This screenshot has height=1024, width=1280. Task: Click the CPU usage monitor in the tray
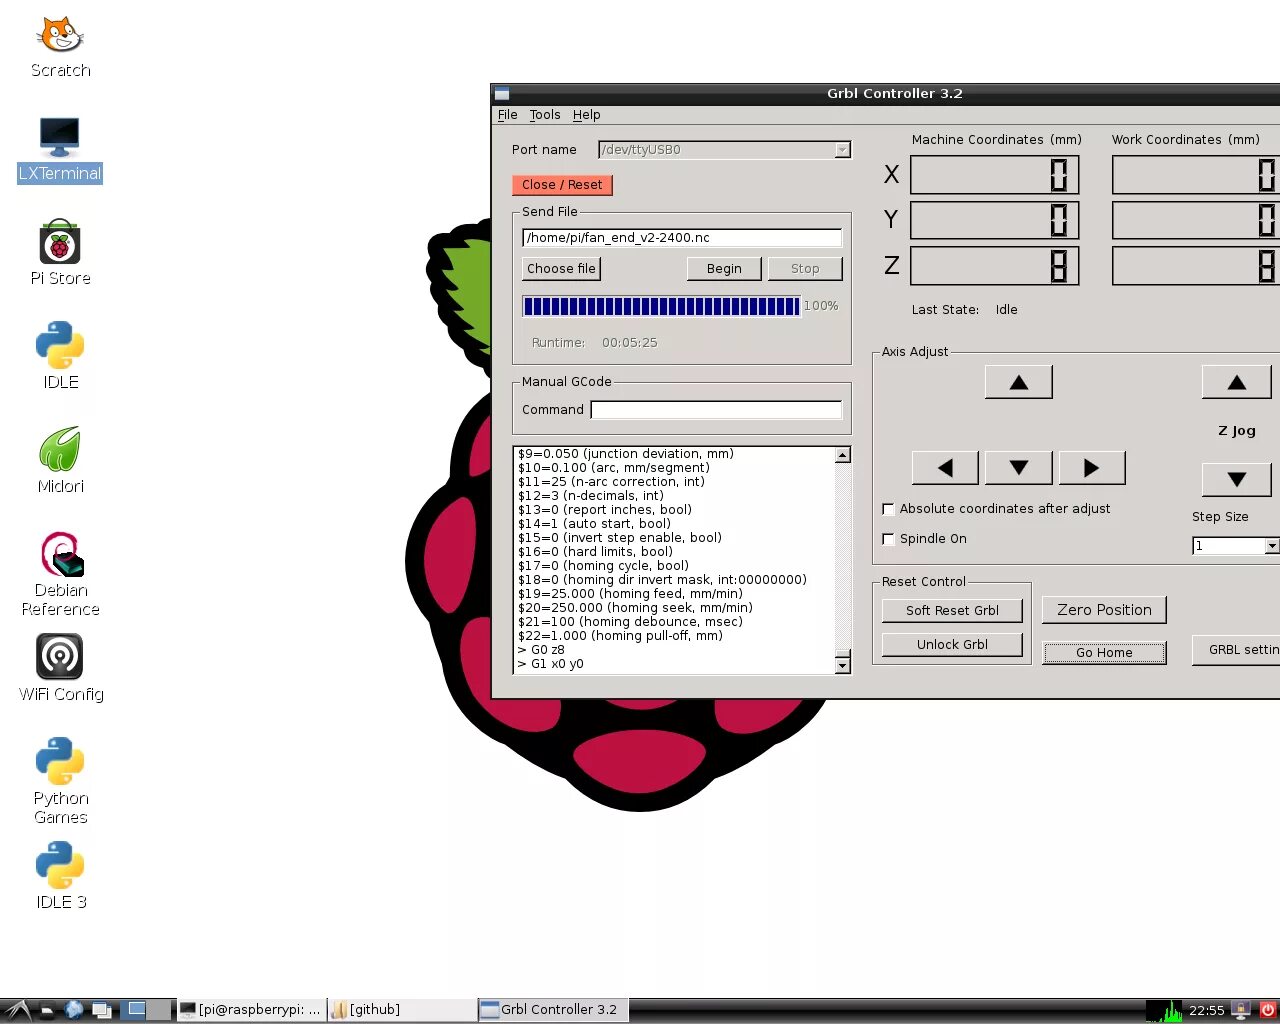(x=1164, y=1010)
